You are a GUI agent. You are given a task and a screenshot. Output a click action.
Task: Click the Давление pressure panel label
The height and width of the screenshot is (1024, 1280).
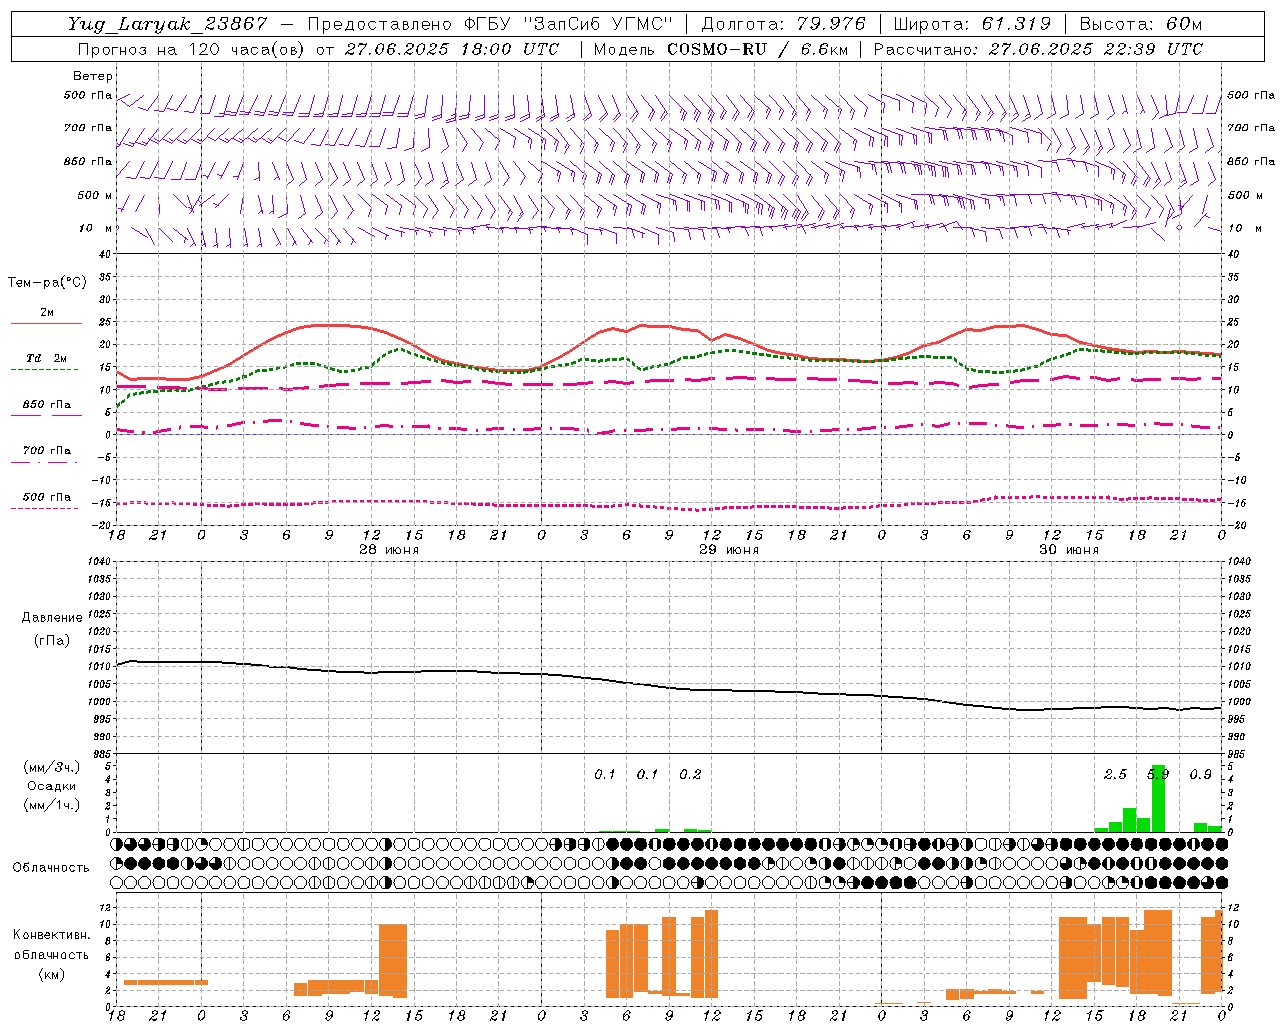pyautogui.click(x=52, y=617)
